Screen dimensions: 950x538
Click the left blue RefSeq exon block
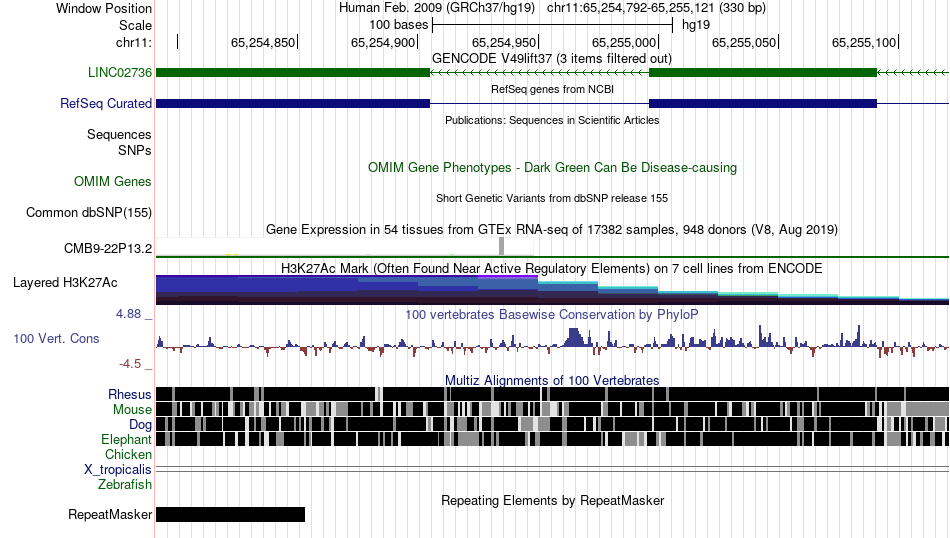click(x=293, y=104)
